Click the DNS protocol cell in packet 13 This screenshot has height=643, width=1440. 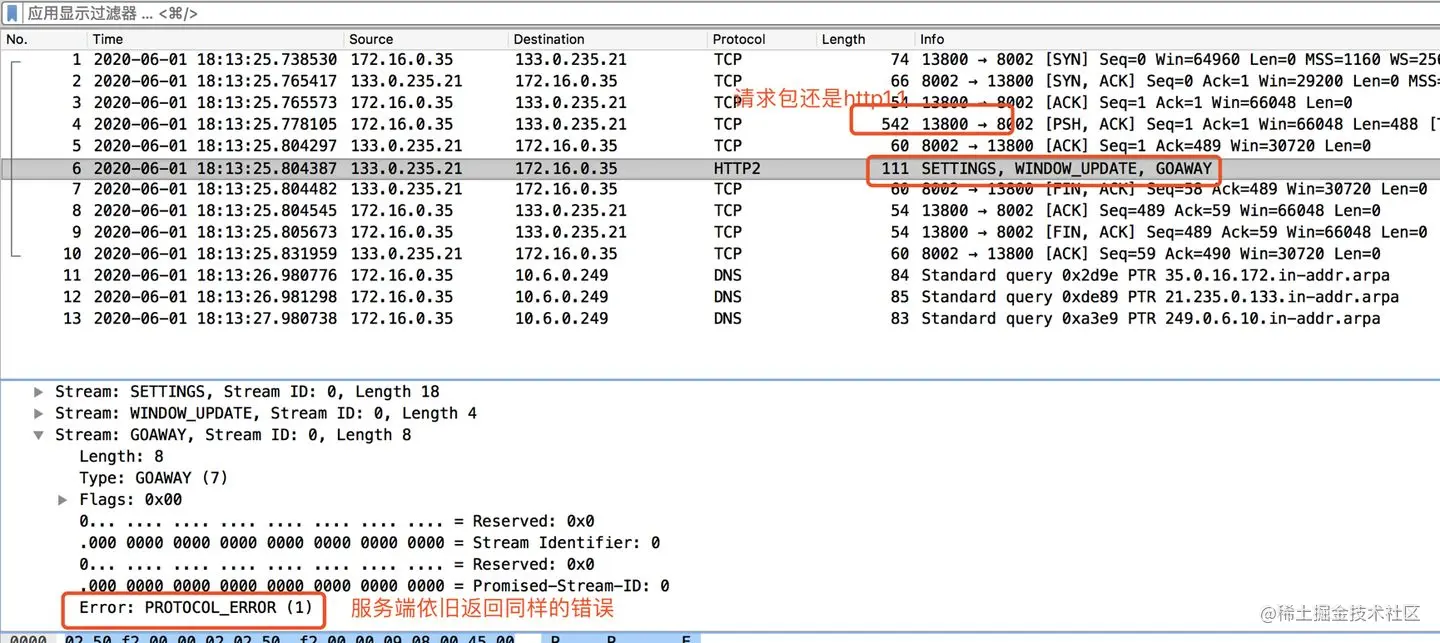coord(728,318)
